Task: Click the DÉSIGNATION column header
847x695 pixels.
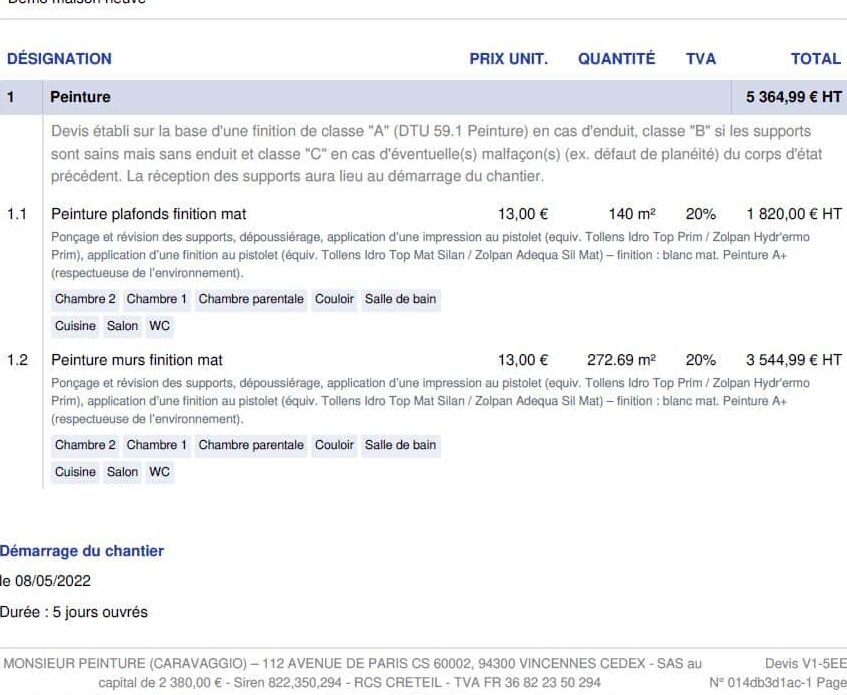Action: pos(59,59)
